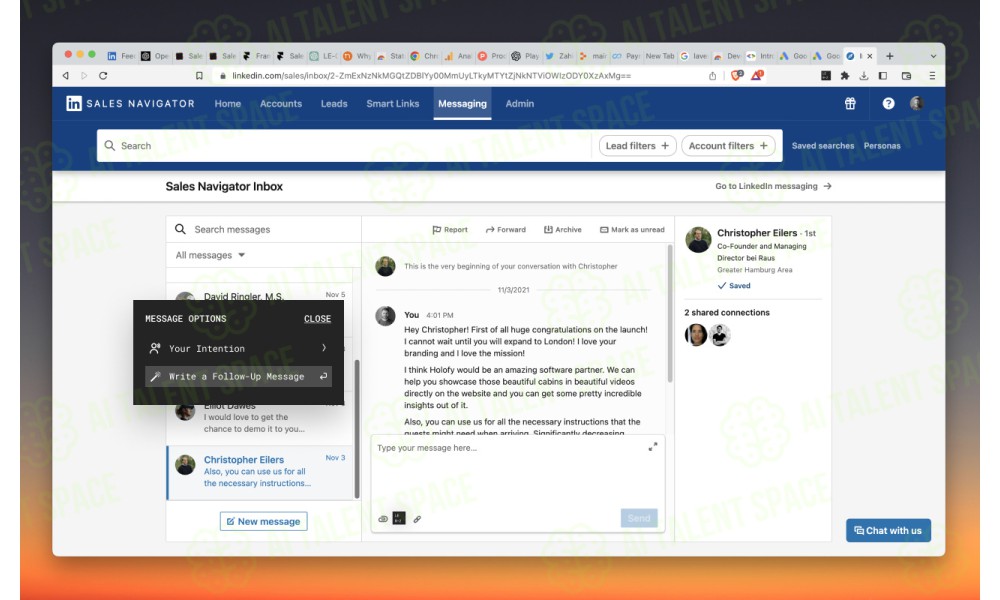Click Christopher Eilers profile photo in sidebar
Image resolution: width=1000 pixels, height=600 pixels.
pyautogui.click(x=698, y=240)
